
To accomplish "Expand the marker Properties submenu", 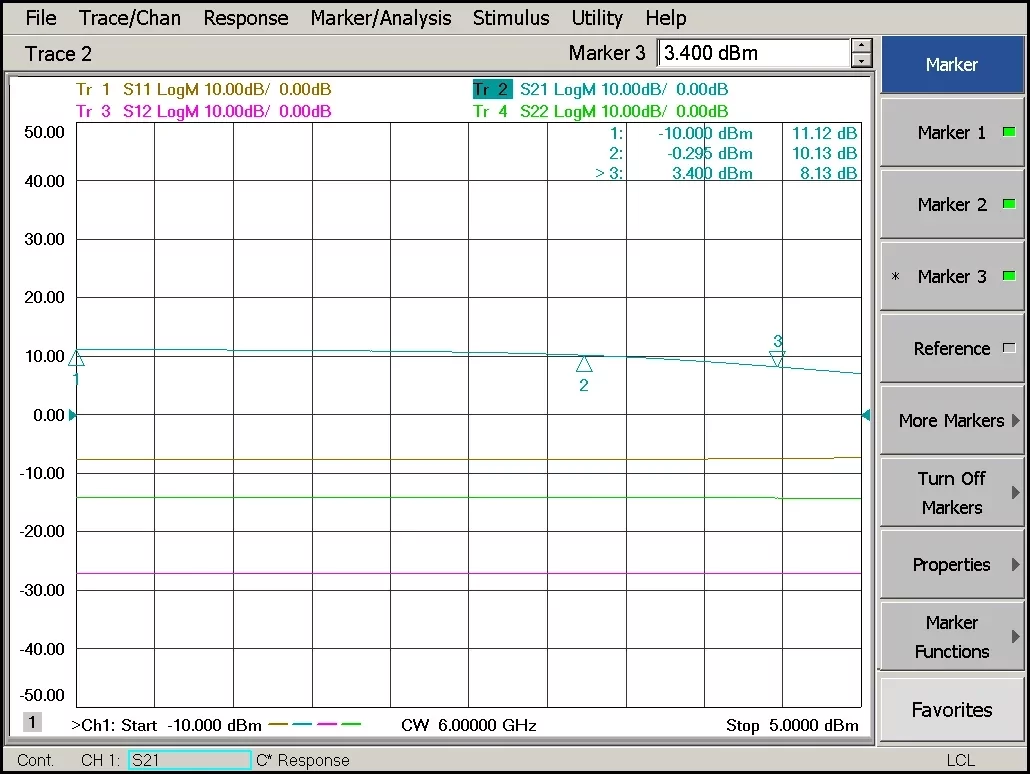I will [952, 564].
